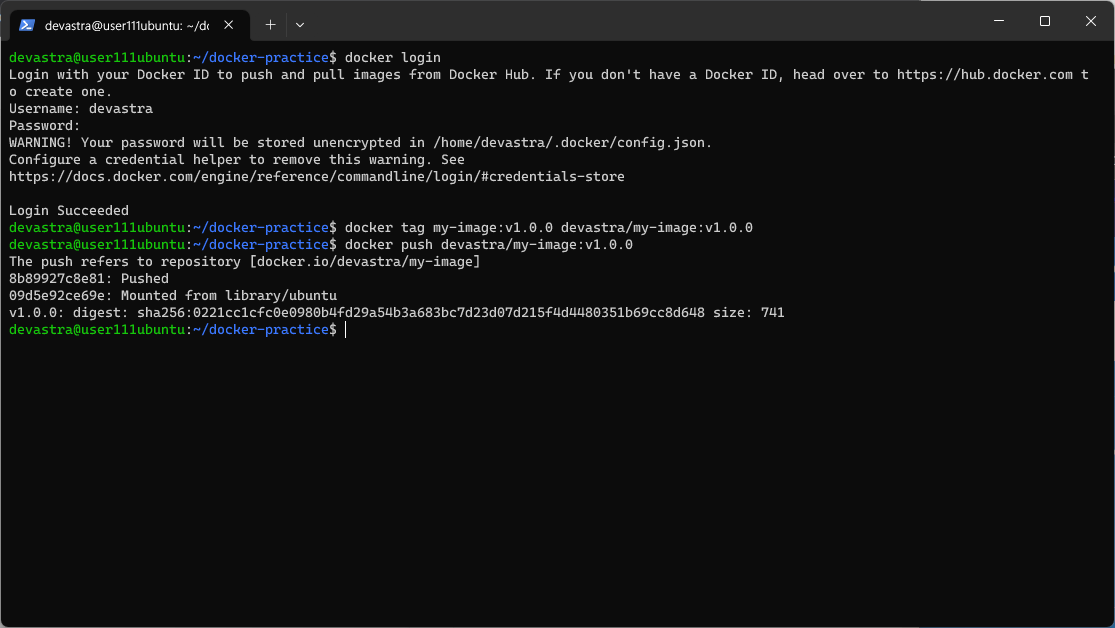Screen dimensions: 1115x628
Task: Select the devastra@user111ubuntu terminal tab
Action: click(x=129, y=25)
